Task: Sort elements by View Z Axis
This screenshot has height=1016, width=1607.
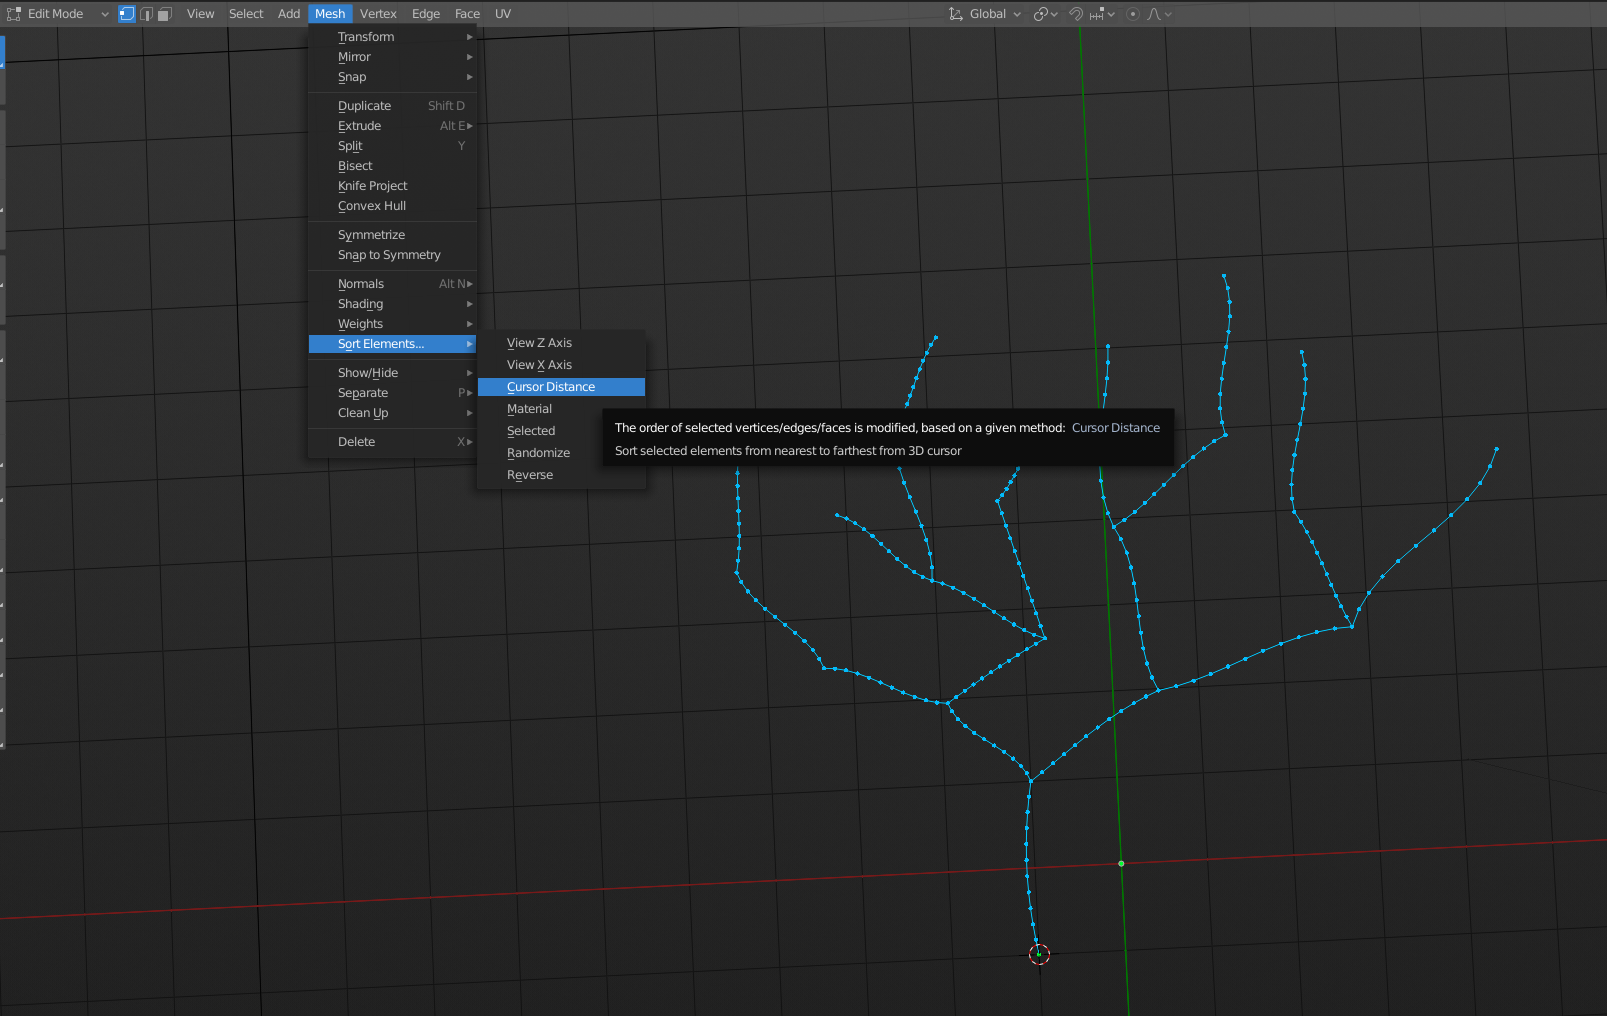Action: click(x=561, y=343)
